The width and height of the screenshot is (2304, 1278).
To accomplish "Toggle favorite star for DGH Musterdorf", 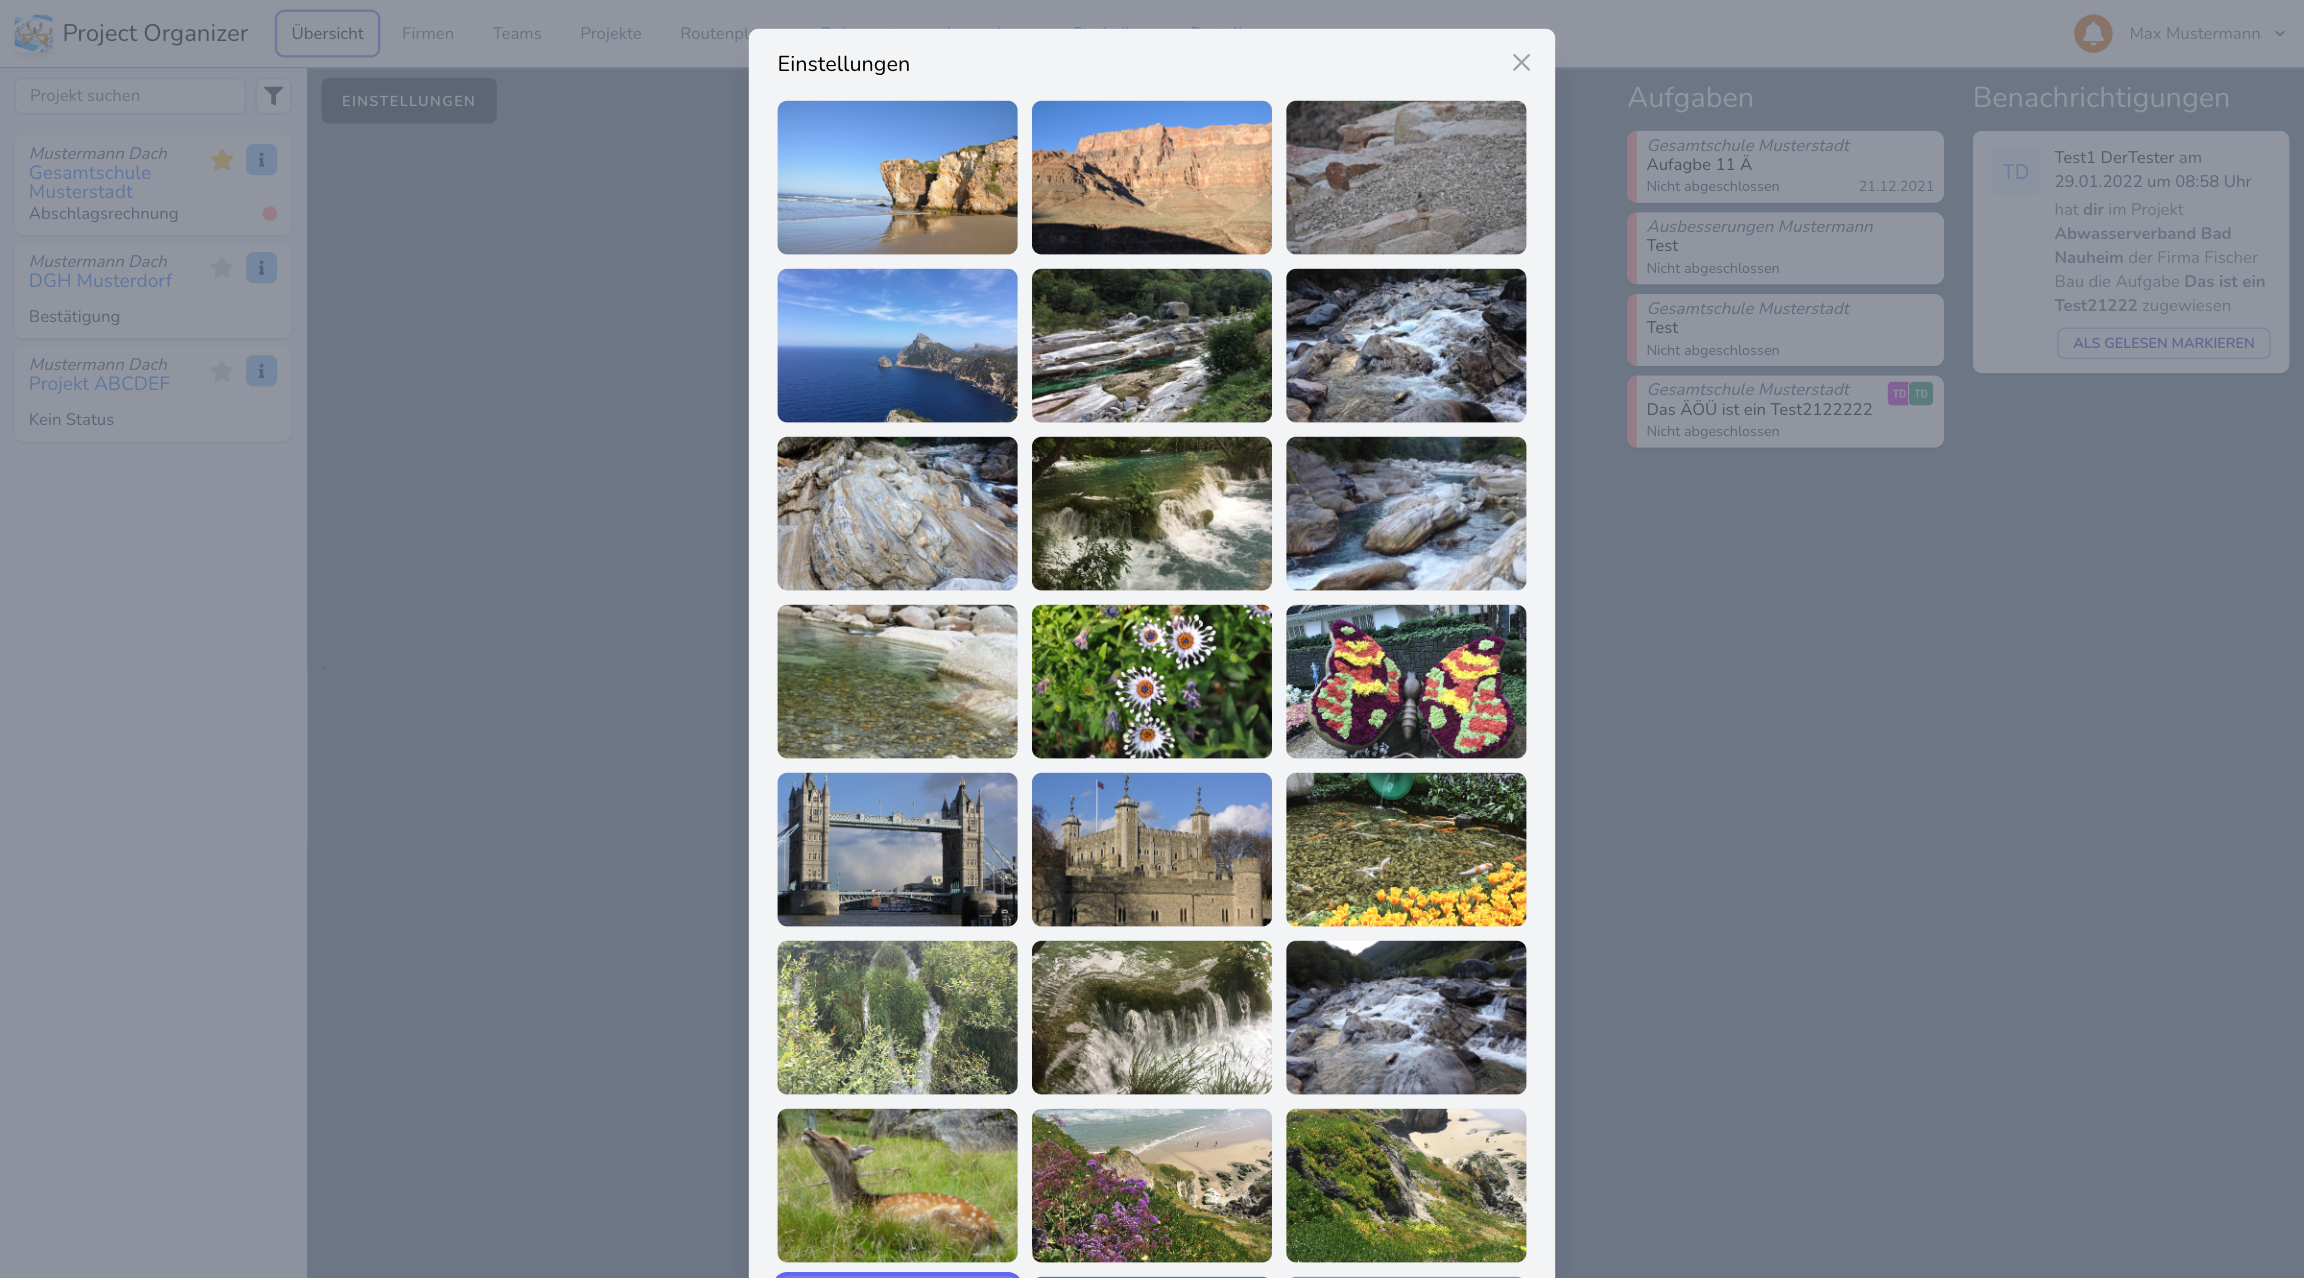I will (222, 268).
